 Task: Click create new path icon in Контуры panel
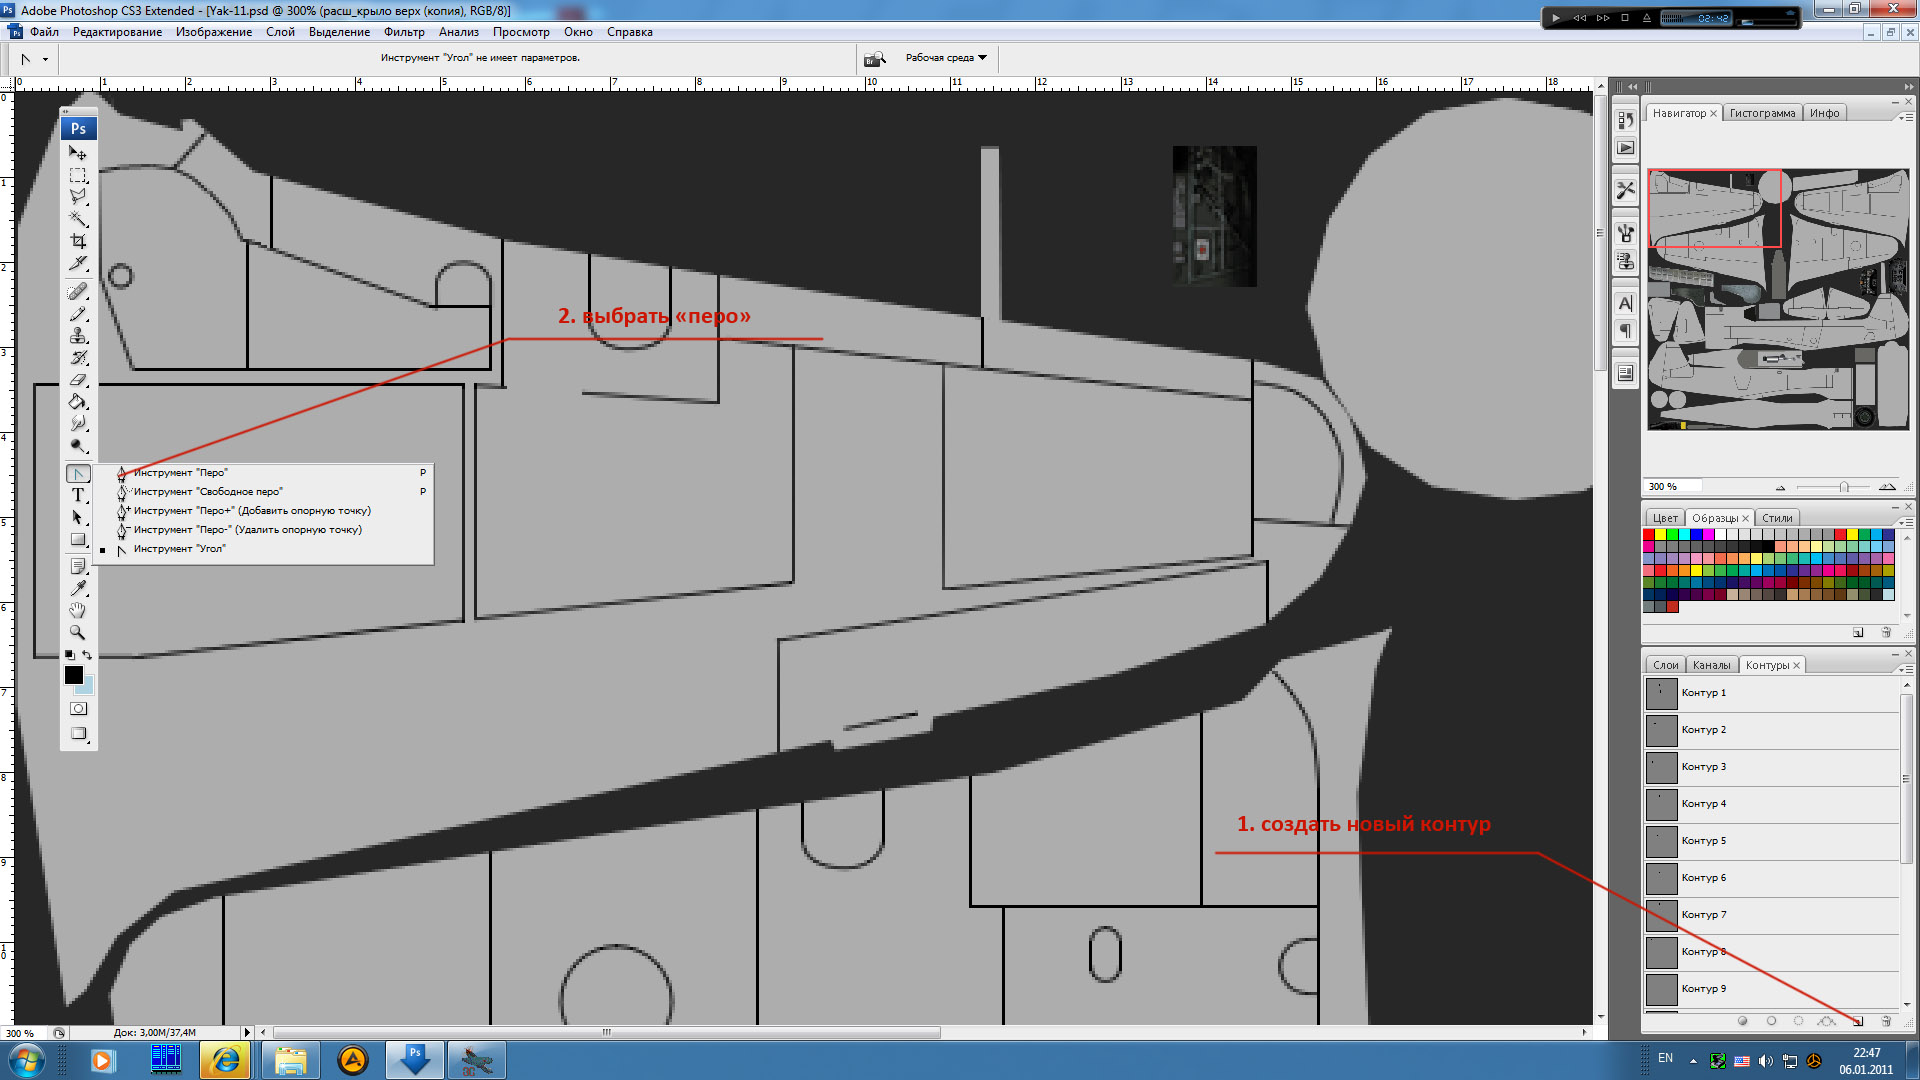tap(1858, 1021)
